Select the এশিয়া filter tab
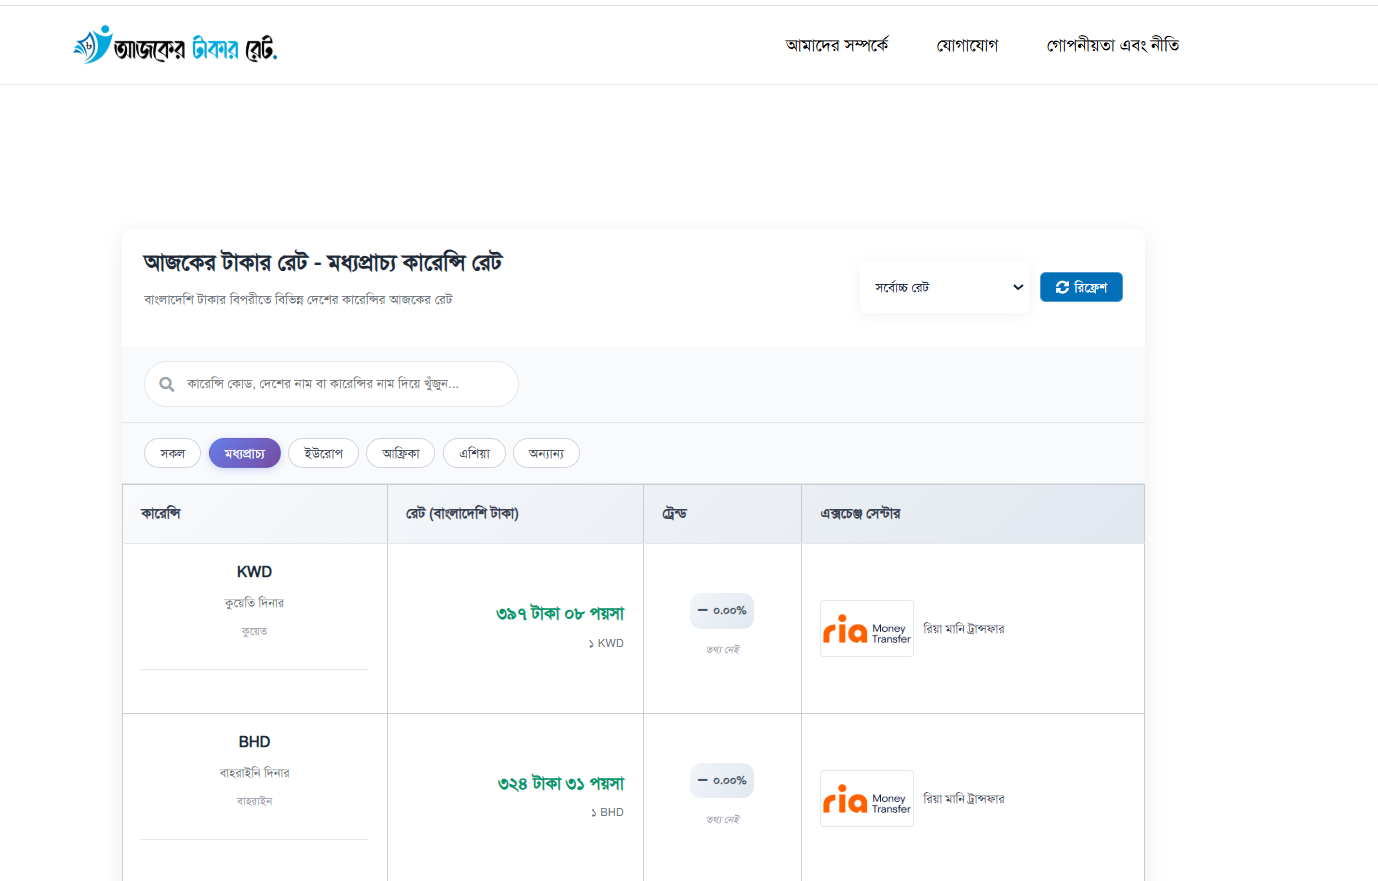Screen dimensions: 1378x881 coord(475,453)
